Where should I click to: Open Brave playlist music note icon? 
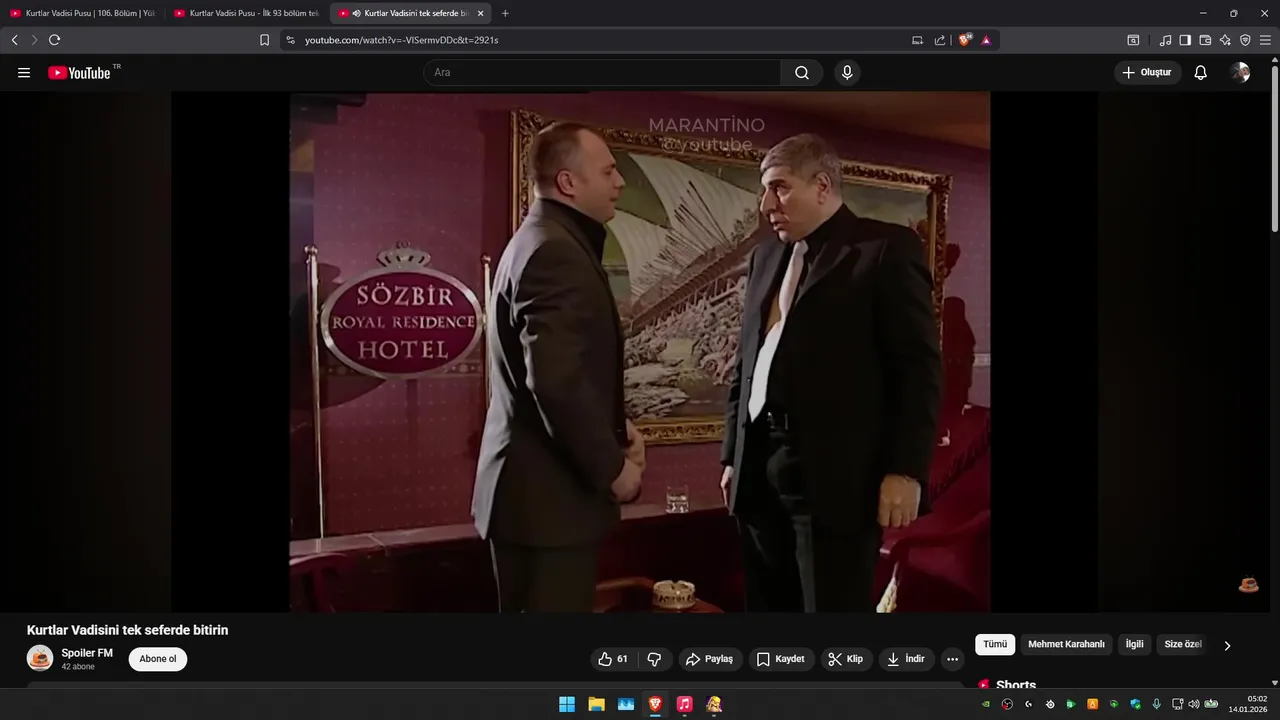coord(1165,40)
